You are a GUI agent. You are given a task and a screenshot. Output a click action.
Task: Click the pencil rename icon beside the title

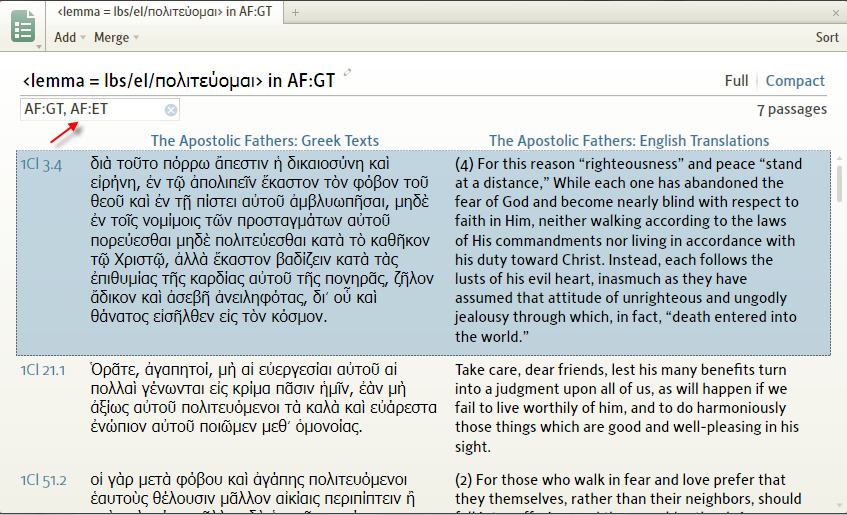(348, 72)
